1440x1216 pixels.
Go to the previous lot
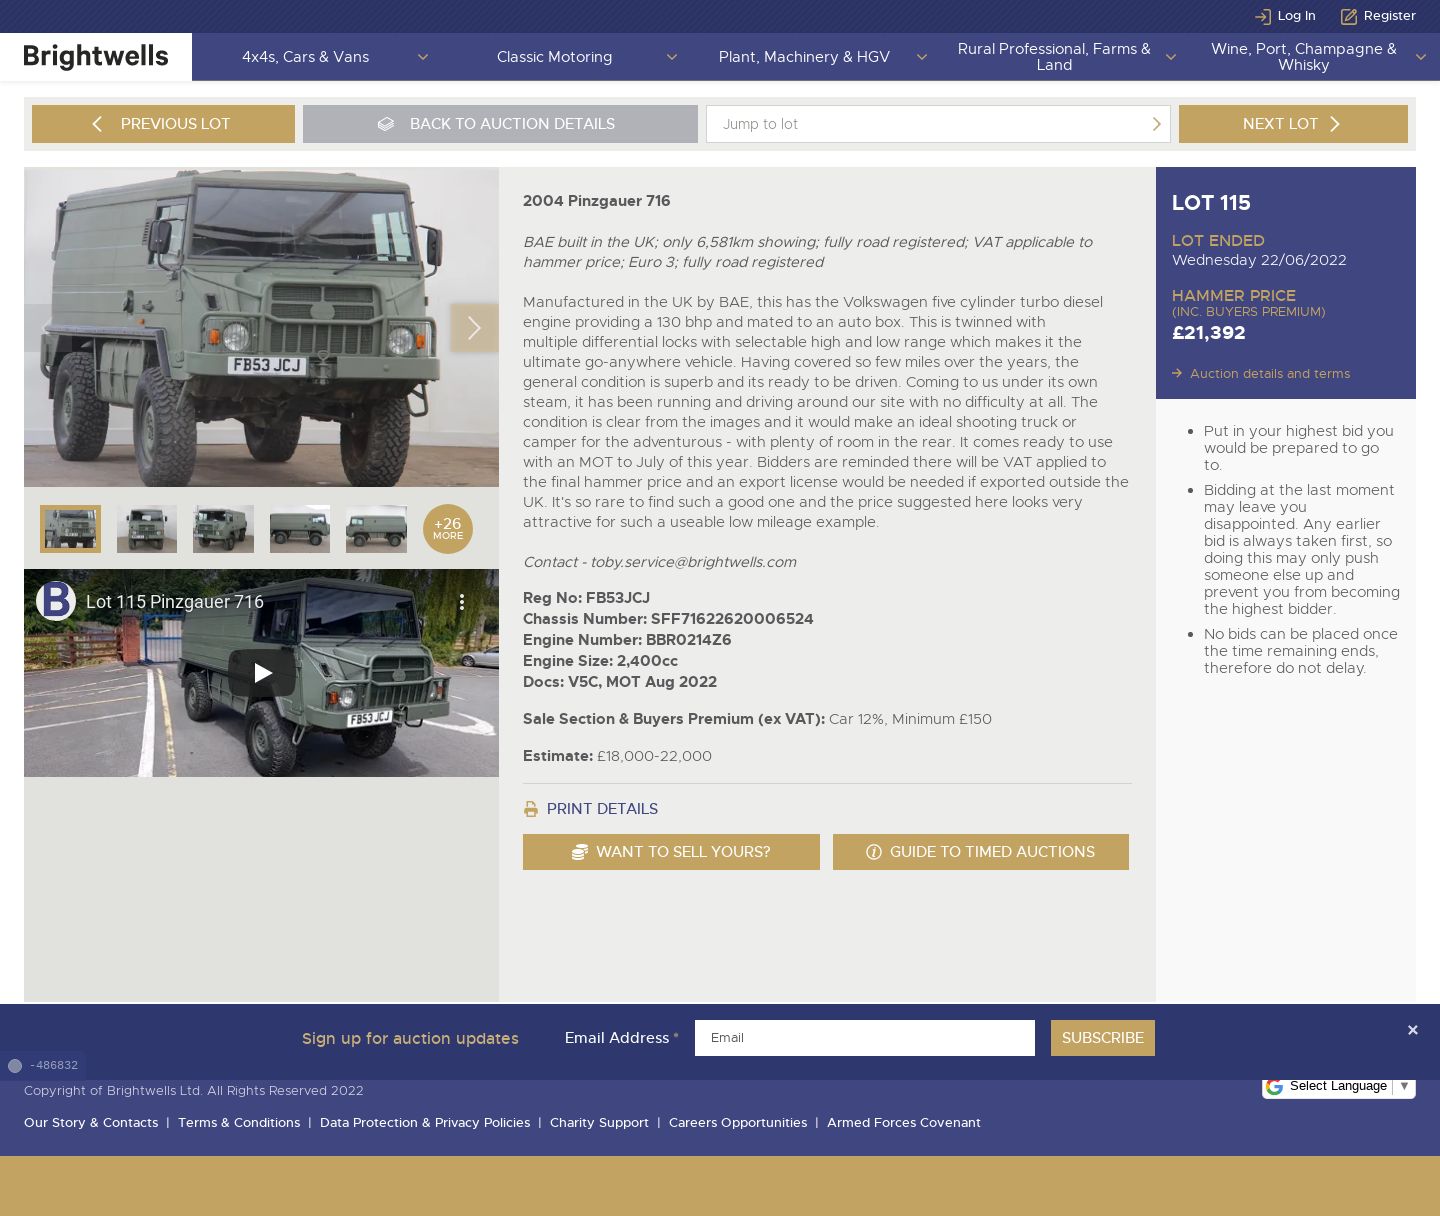coord(163,124)
